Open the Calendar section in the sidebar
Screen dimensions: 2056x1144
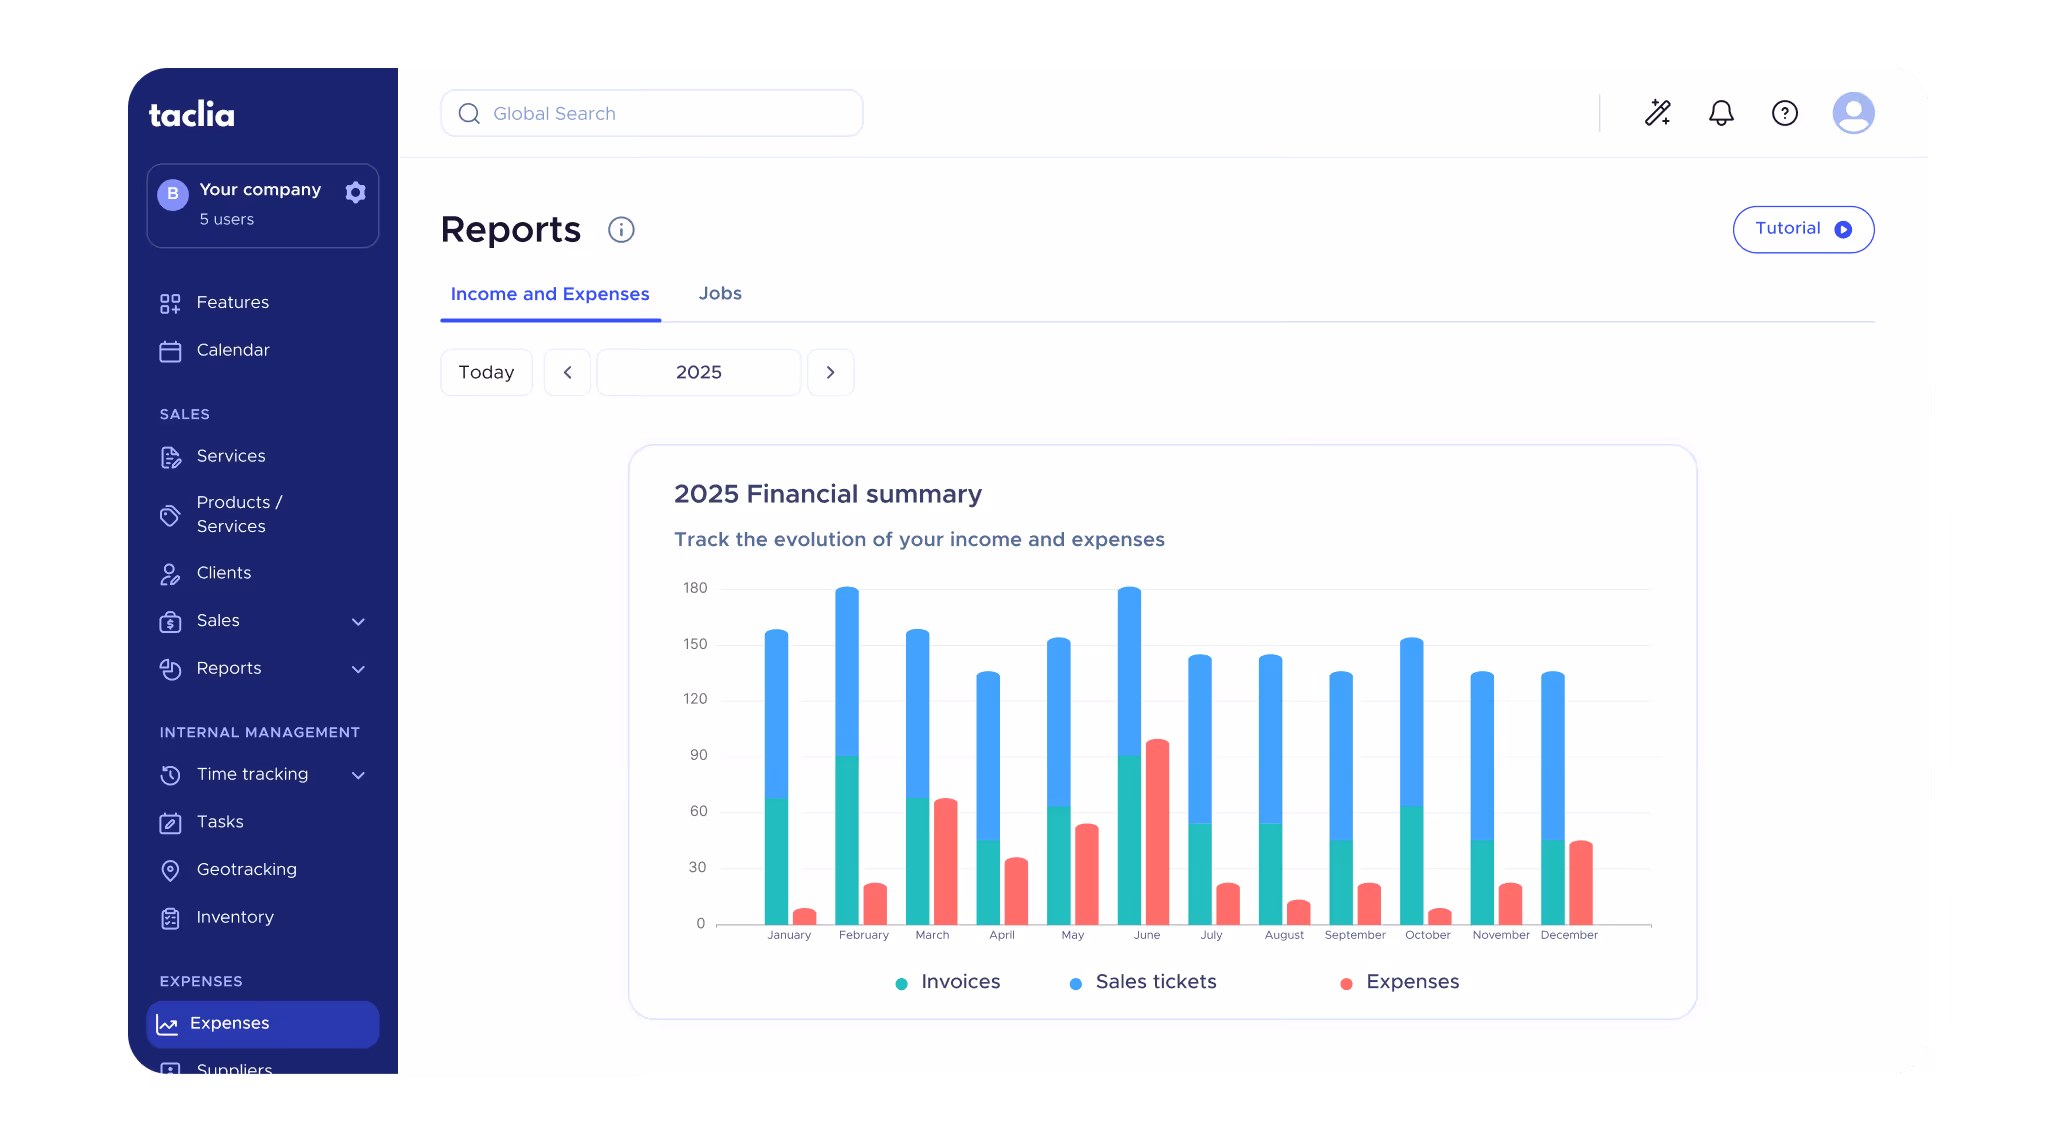pos(231,350)
